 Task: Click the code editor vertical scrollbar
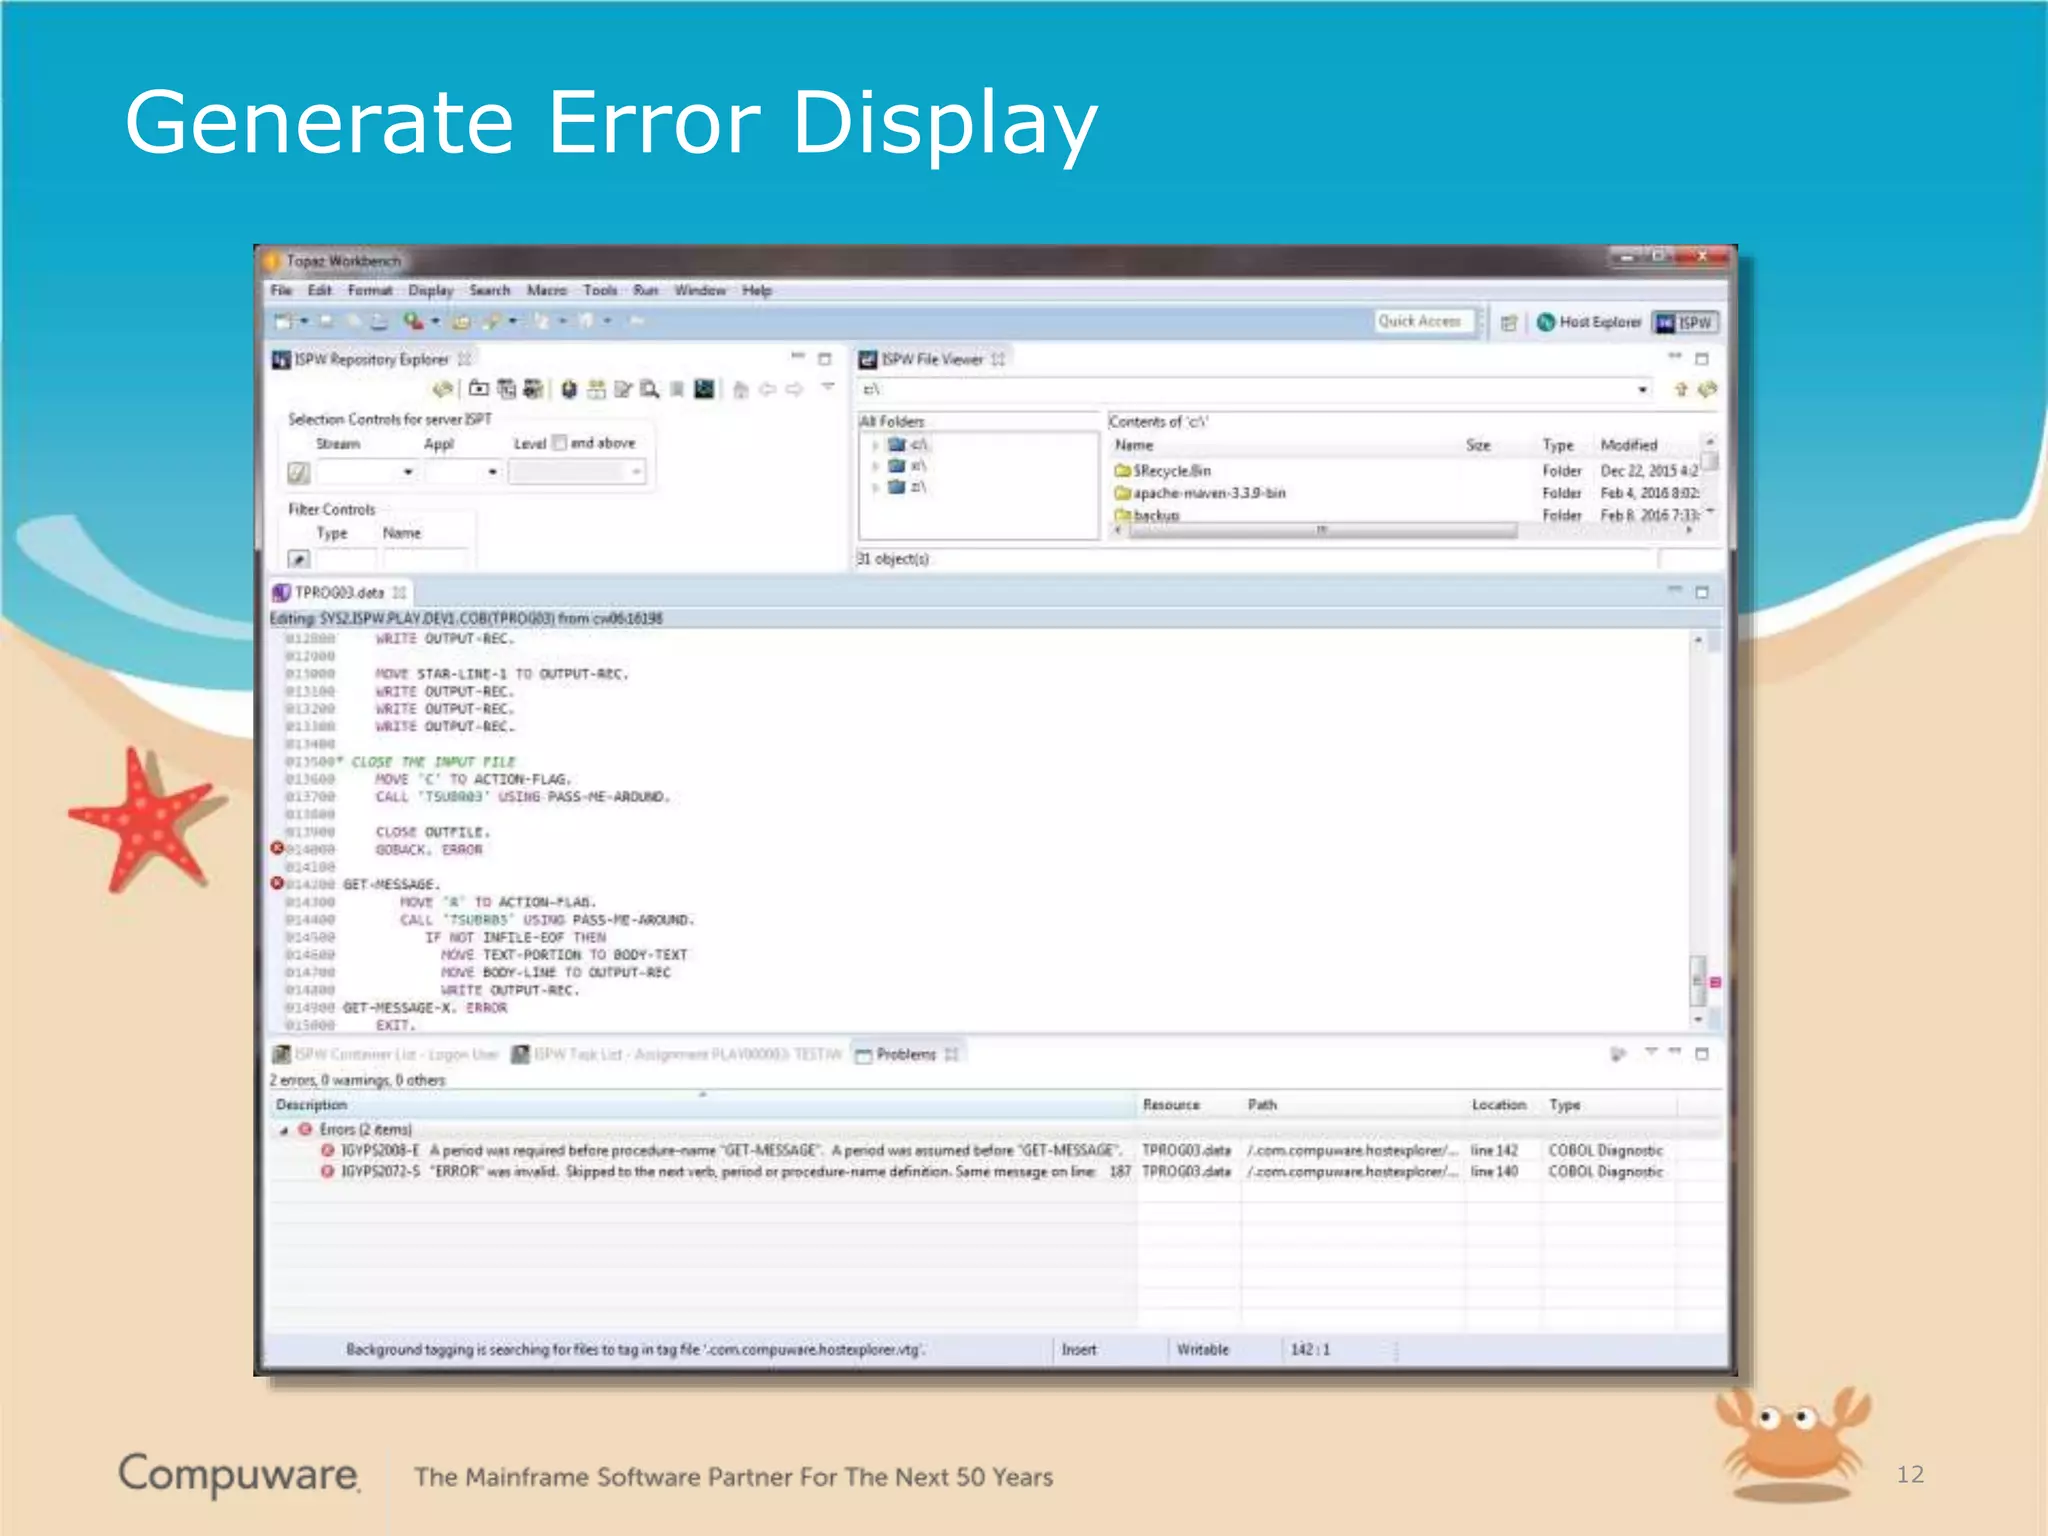coord(1698,979)
